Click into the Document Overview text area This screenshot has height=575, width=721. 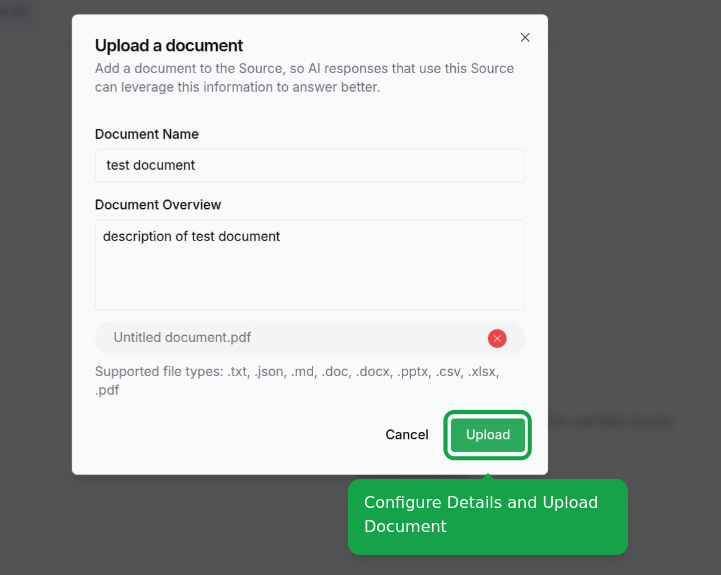(309, 264)
